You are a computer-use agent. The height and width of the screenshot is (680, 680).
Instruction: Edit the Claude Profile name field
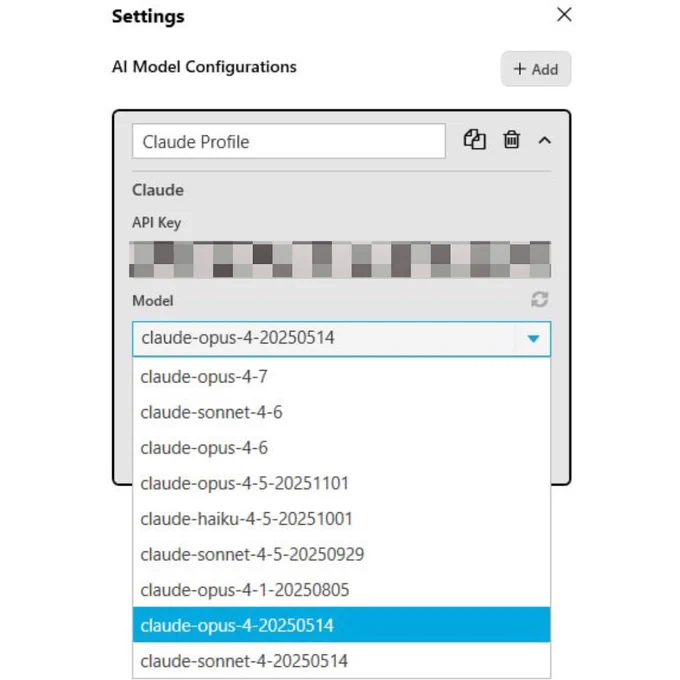[288, 141]
